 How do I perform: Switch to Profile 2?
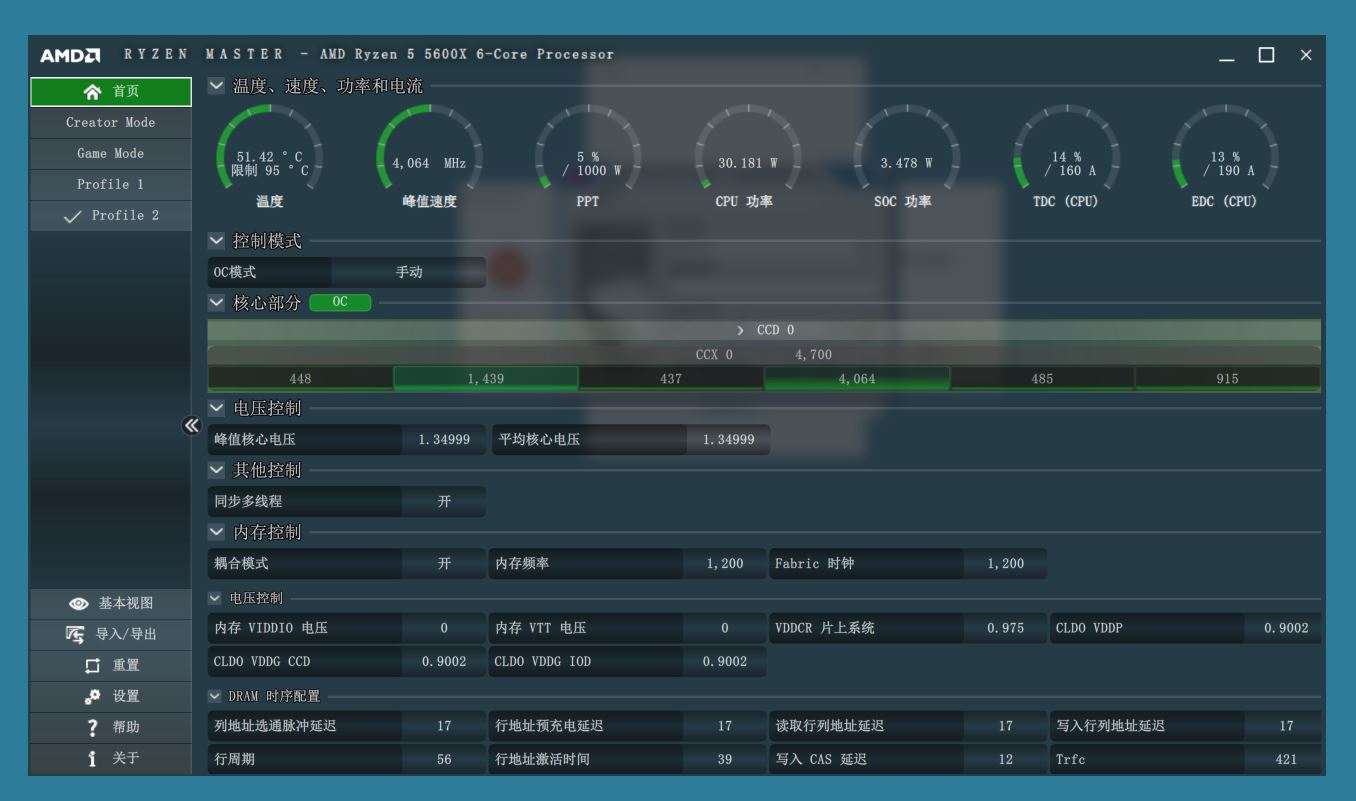click(x=111, y=216)
